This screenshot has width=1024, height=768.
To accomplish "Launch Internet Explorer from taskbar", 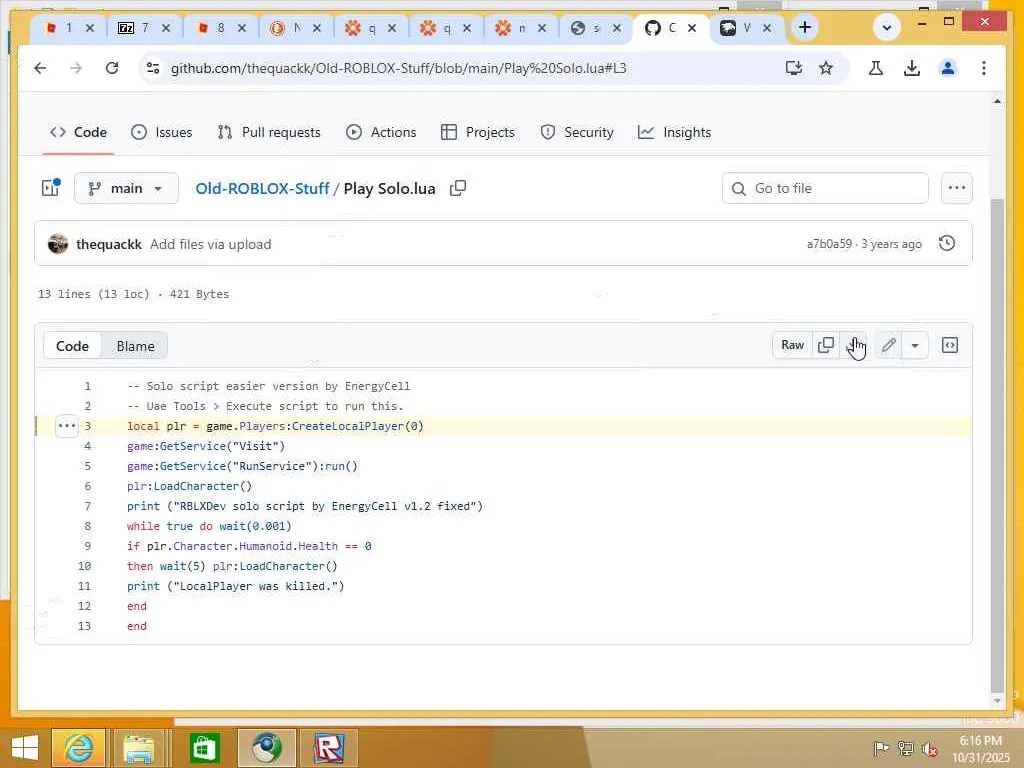I will click(x=78, y=748).
